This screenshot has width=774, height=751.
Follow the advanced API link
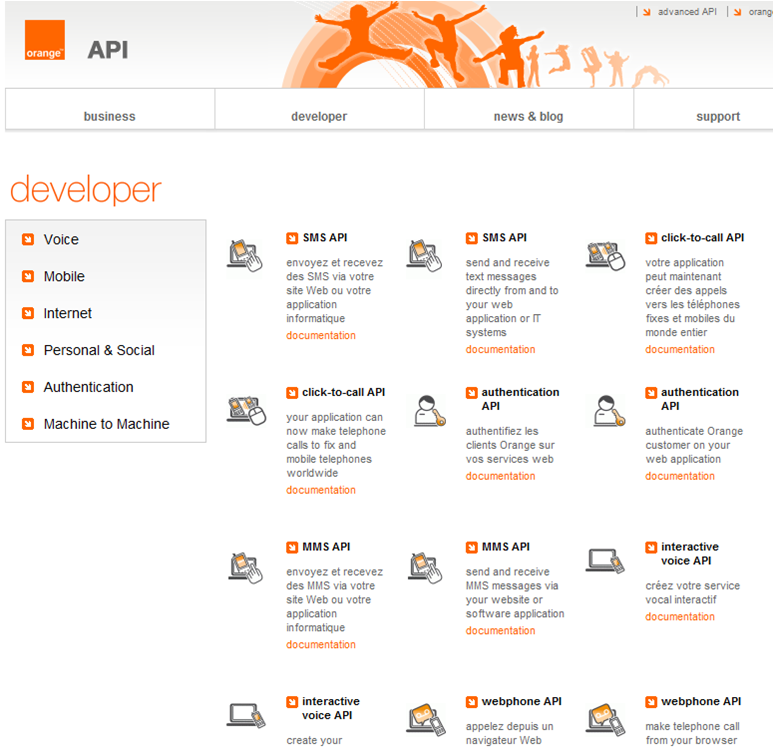point(687,12)
